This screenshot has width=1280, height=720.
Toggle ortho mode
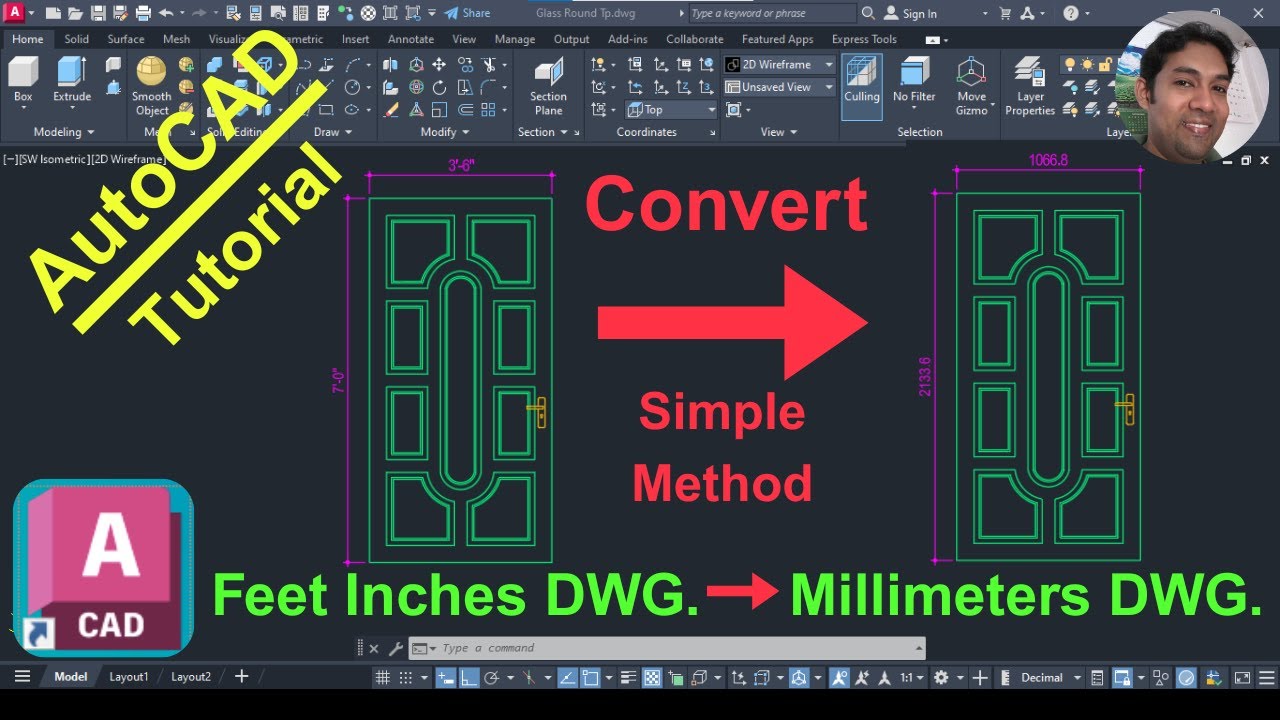click(469, 677)
